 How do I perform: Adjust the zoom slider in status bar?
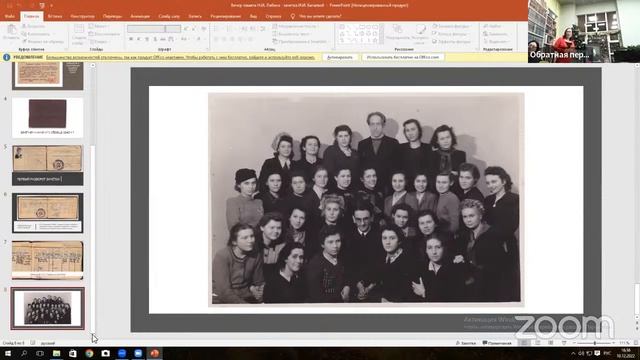coord(594,343)
